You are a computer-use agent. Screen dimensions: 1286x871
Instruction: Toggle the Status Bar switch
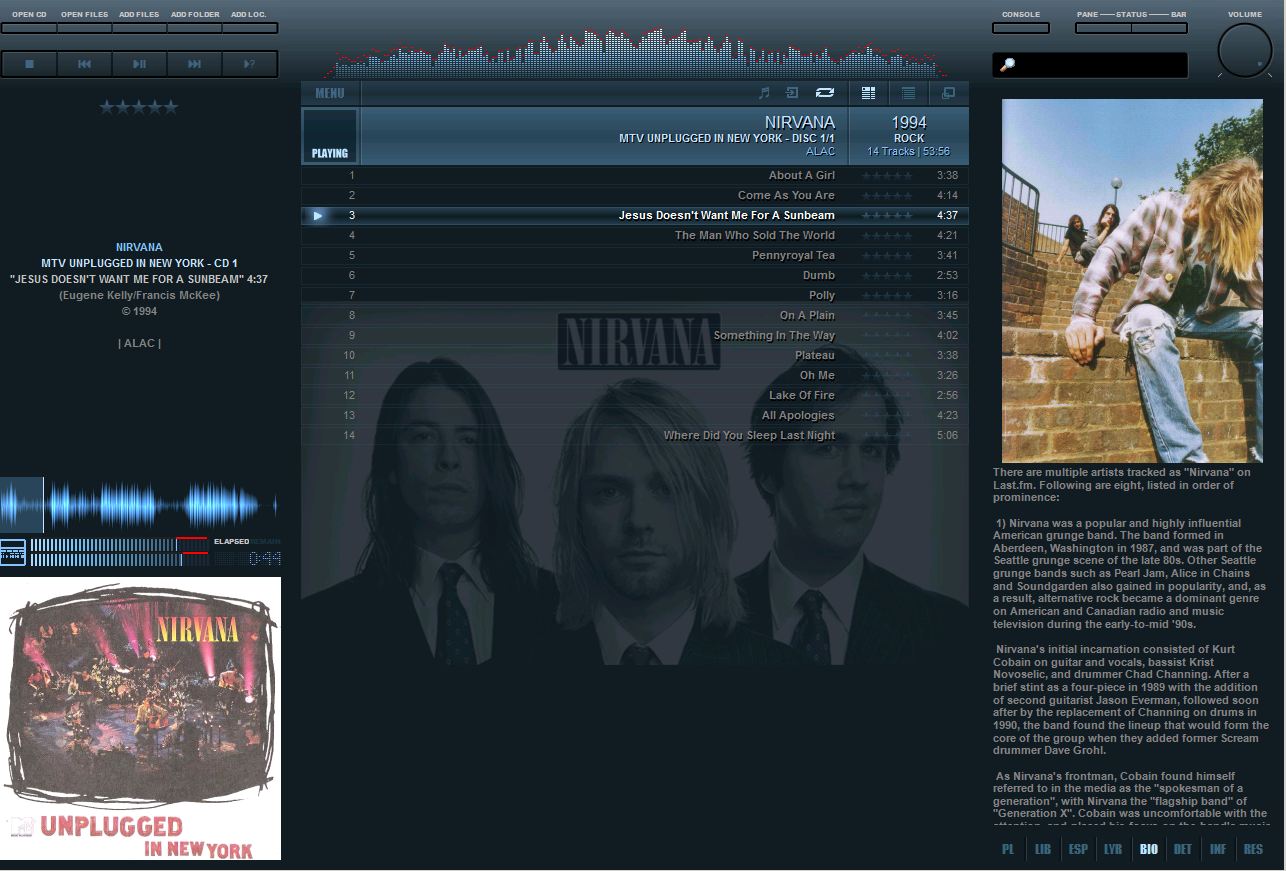point(1159,28)
